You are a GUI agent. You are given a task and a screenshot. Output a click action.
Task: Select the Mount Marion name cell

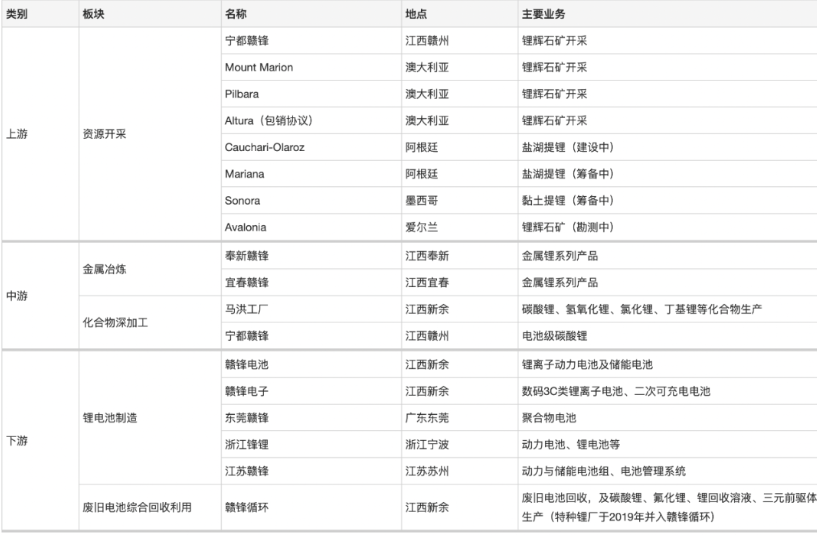(260, 68)
